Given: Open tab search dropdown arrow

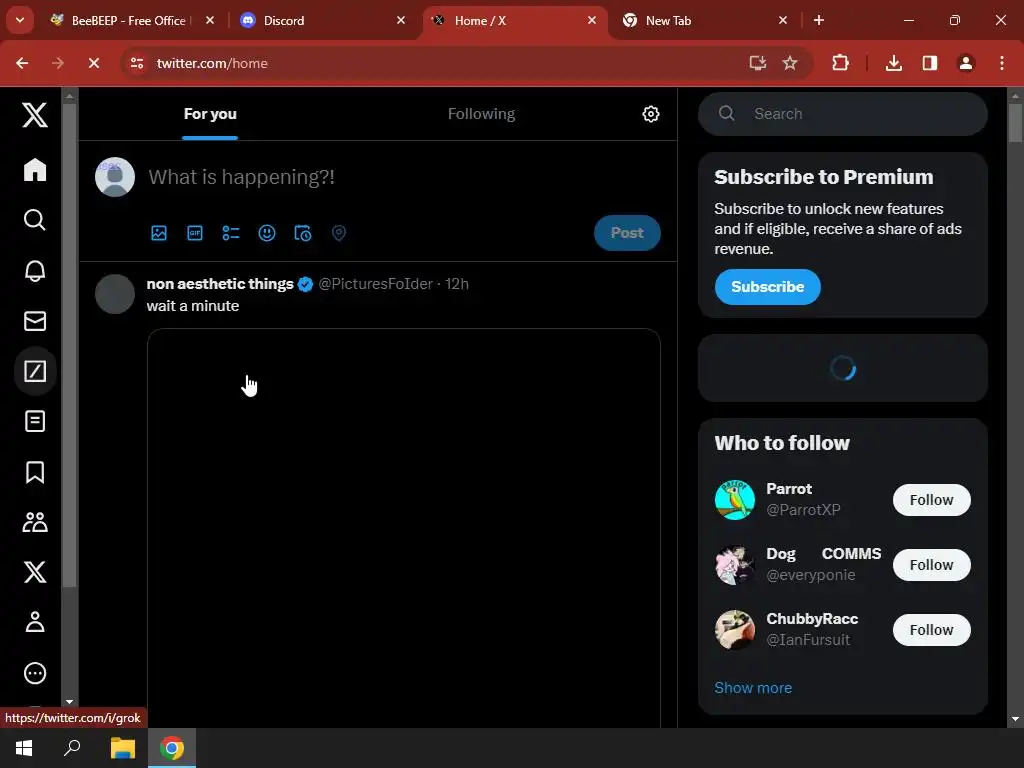Looking at the screenshot, I should (20, 20).
